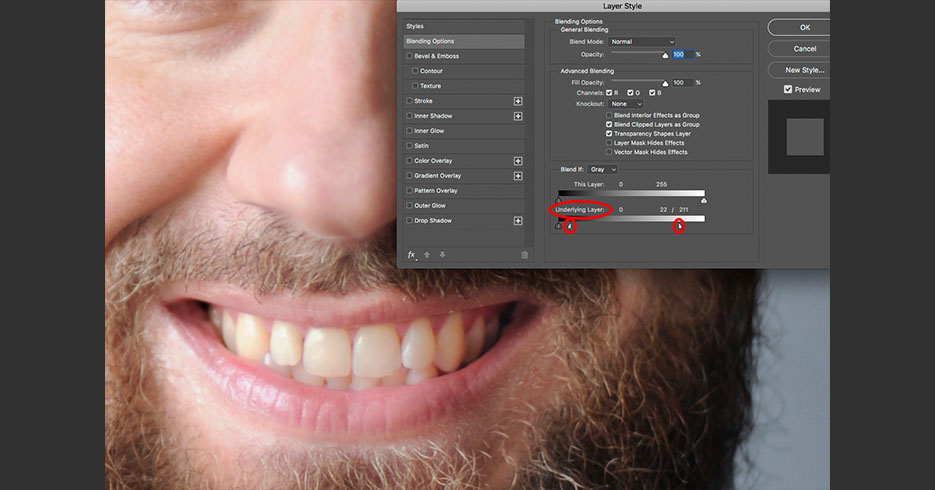Click the move effect up arrow
935x490 pixels.
(427, 255)
